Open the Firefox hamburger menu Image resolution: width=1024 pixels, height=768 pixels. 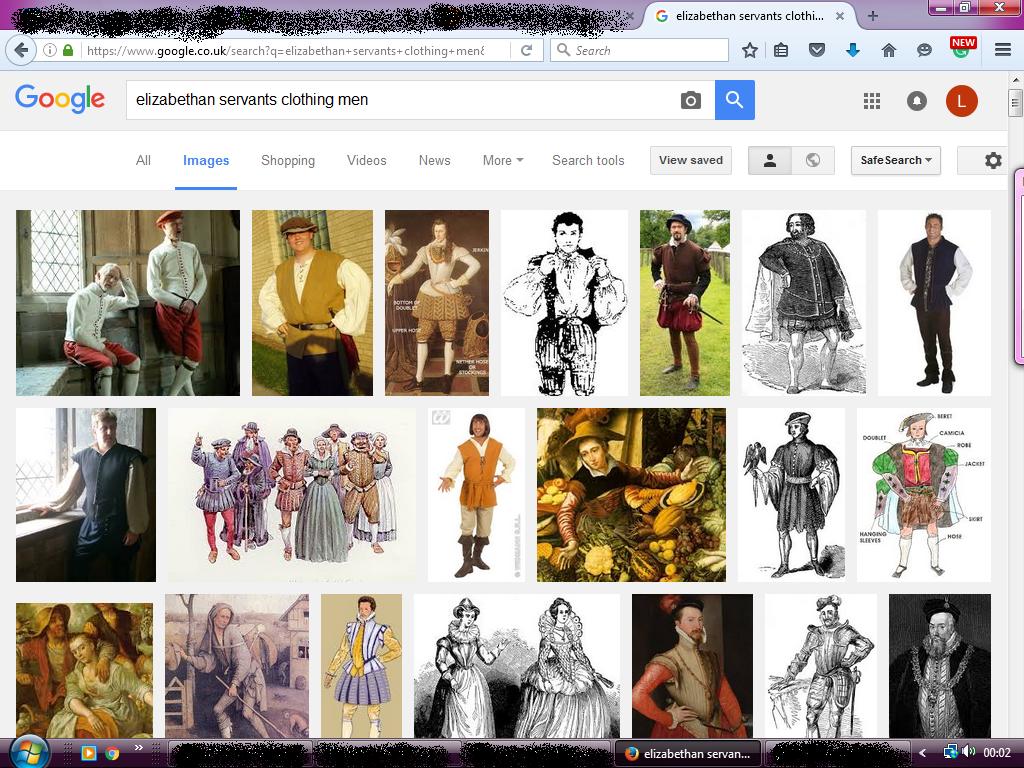[1003, 50]
